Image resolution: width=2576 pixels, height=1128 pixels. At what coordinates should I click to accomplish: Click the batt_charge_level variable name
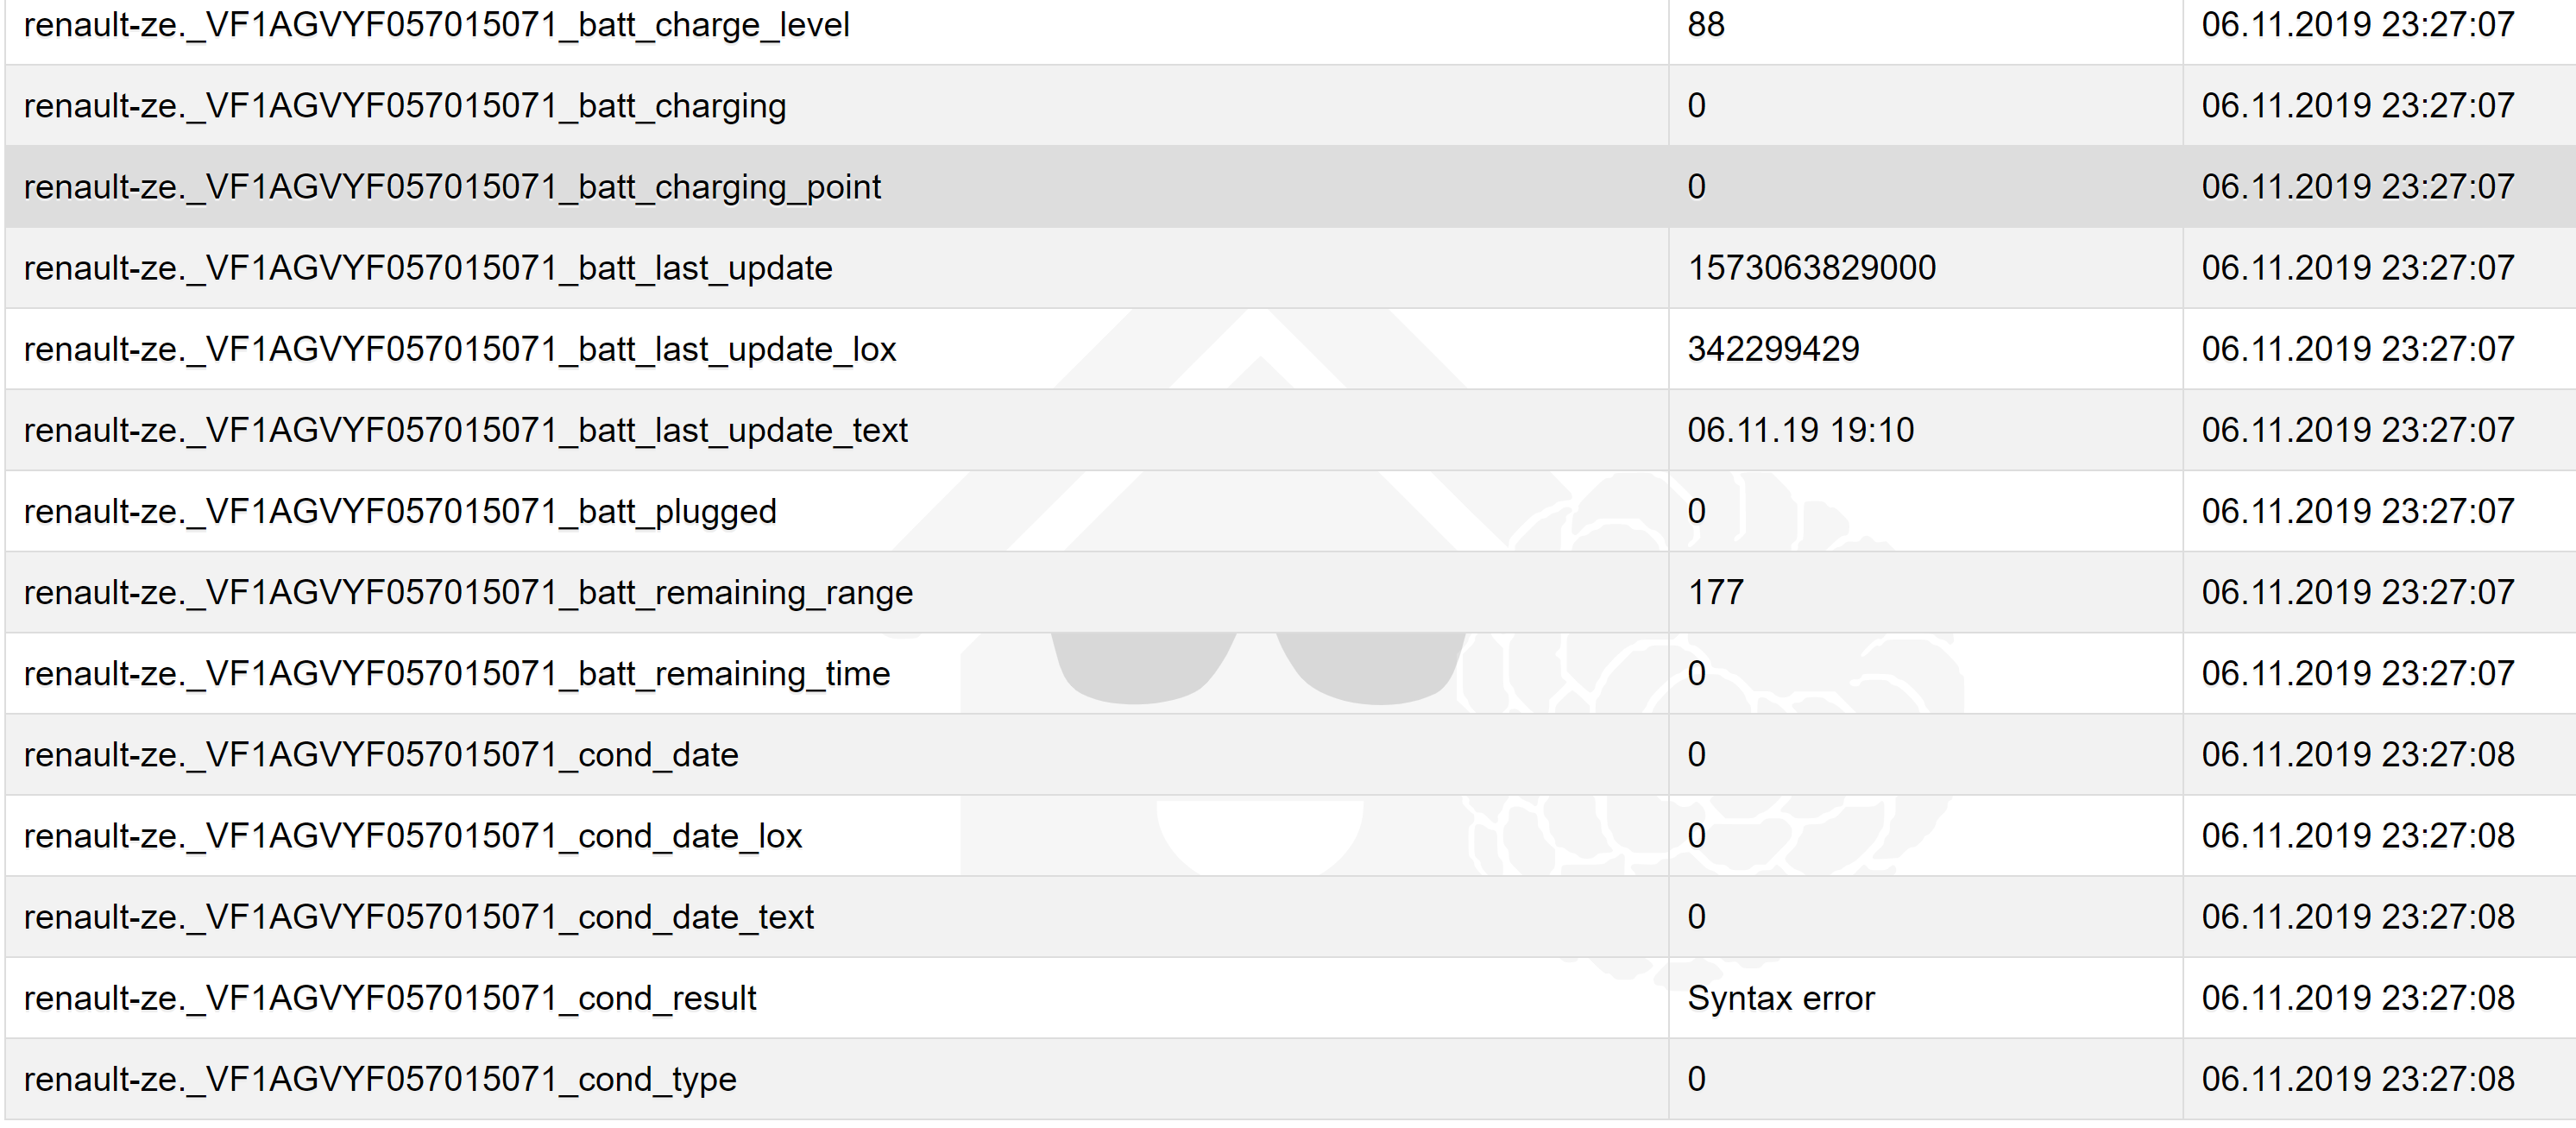tap(436, 25)
